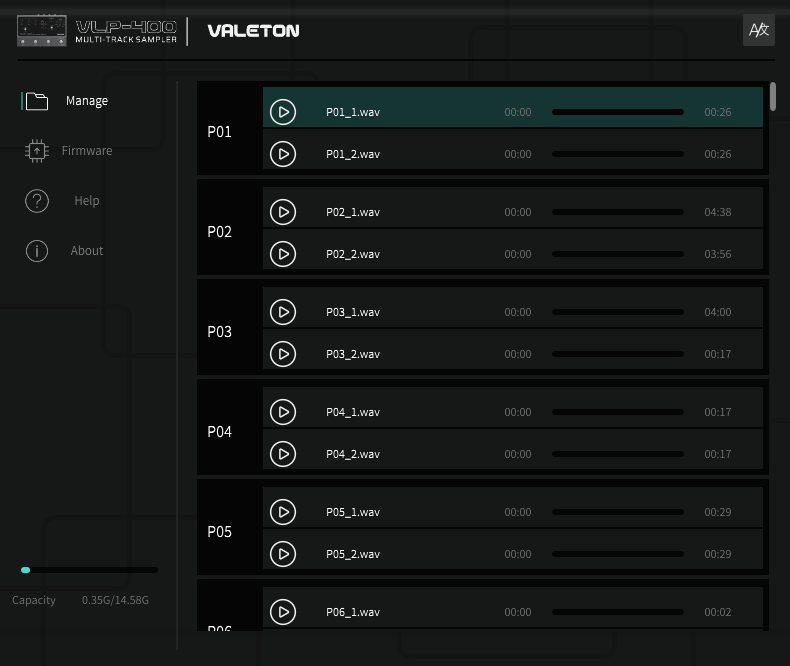This screenshot has height=666, width=790.
Task: Click the track list scrollbar
Action: 772,97
